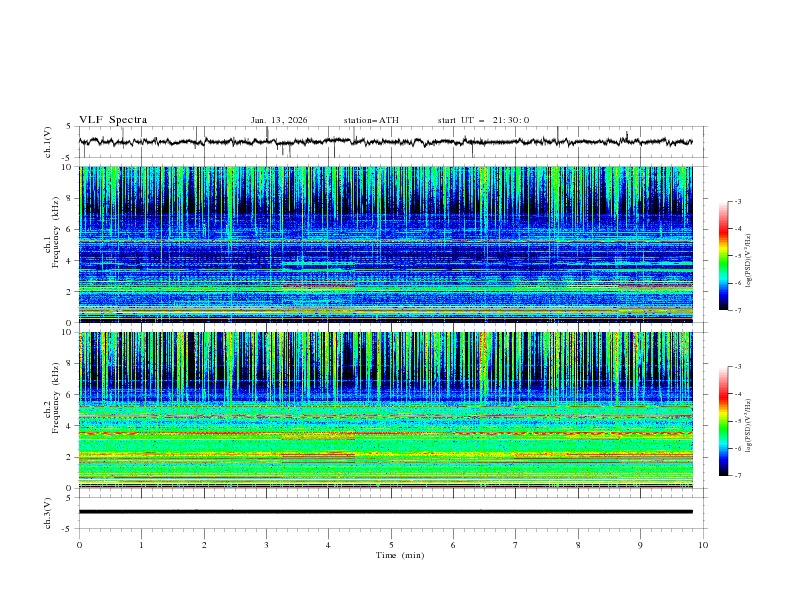Click the date label Jan. 13, 2026
The width and height of the screenshot is (792, 612).
point(279,120)
